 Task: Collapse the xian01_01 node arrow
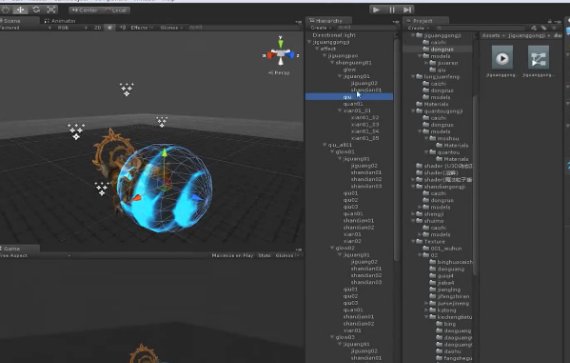340,110
